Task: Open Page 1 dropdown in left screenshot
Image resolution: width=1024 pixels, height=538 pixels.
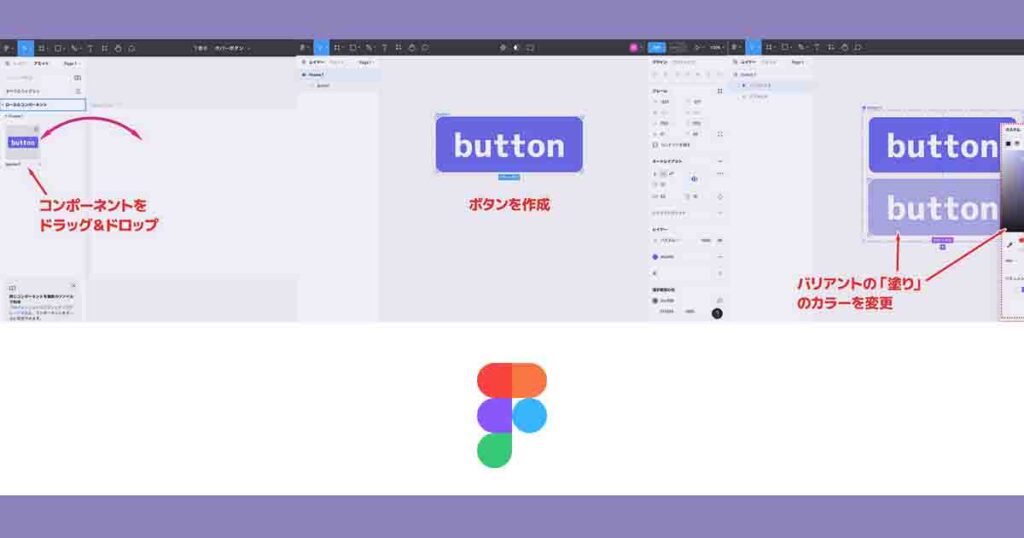Action: (x=71, y=63)
